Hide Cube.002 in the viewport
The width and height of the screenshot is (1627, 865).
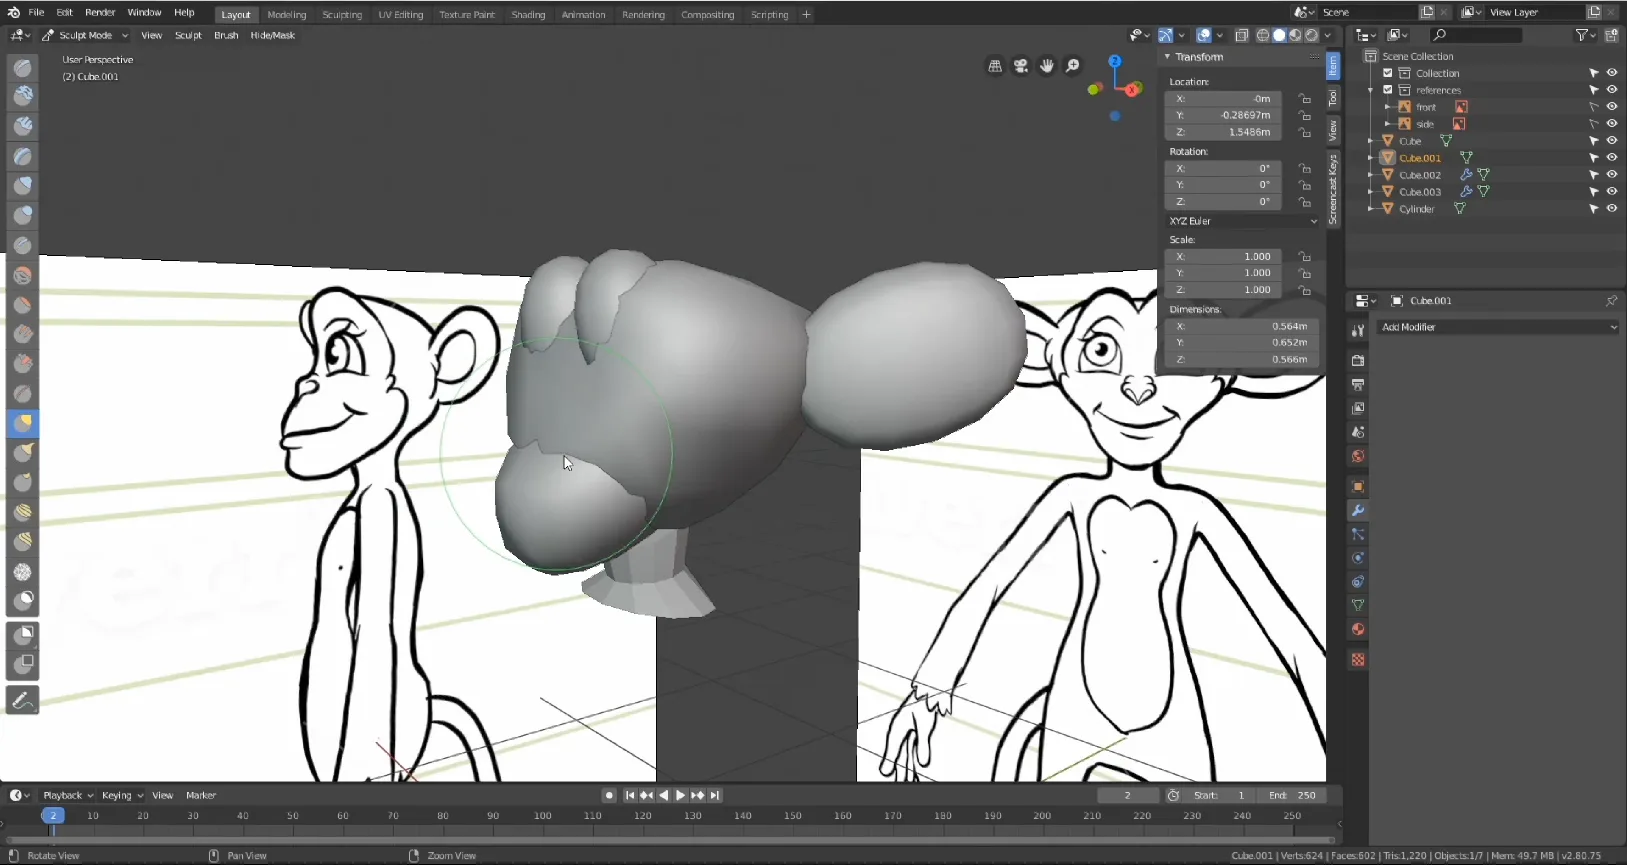[1612, 174]
